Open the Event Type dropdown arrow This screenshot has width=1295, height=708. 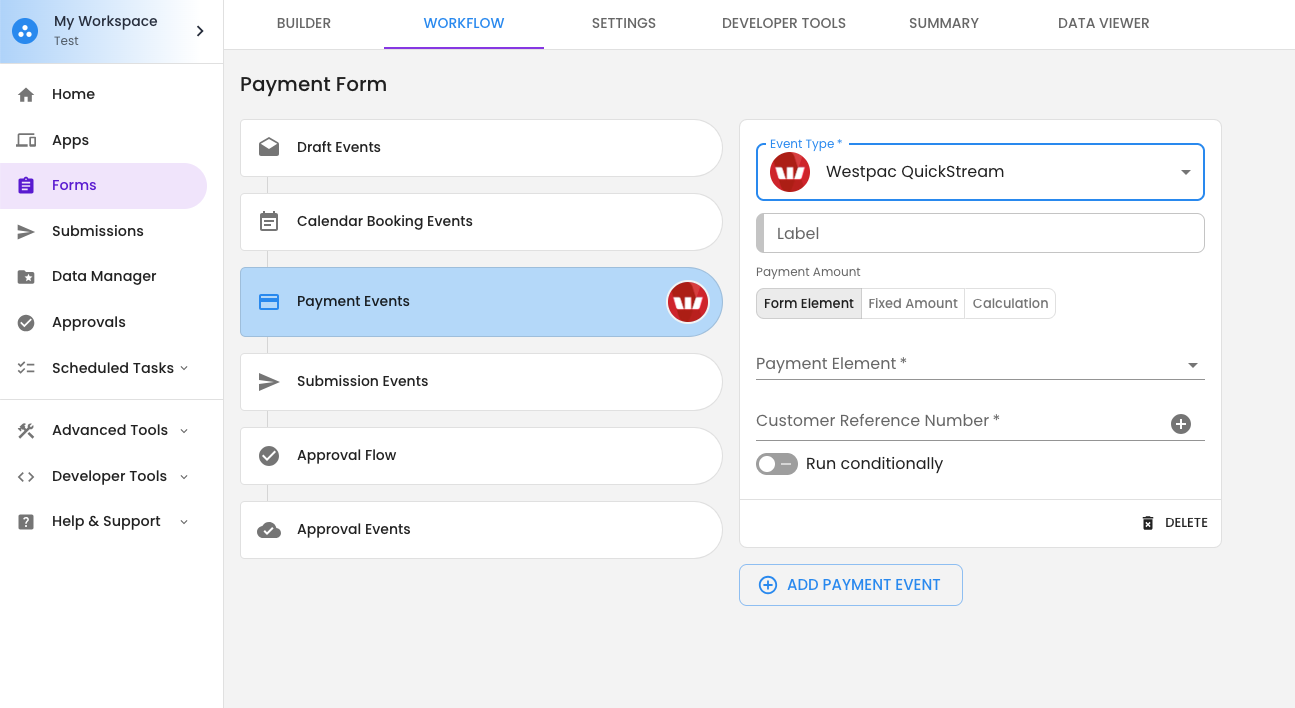pos(1186,172)
